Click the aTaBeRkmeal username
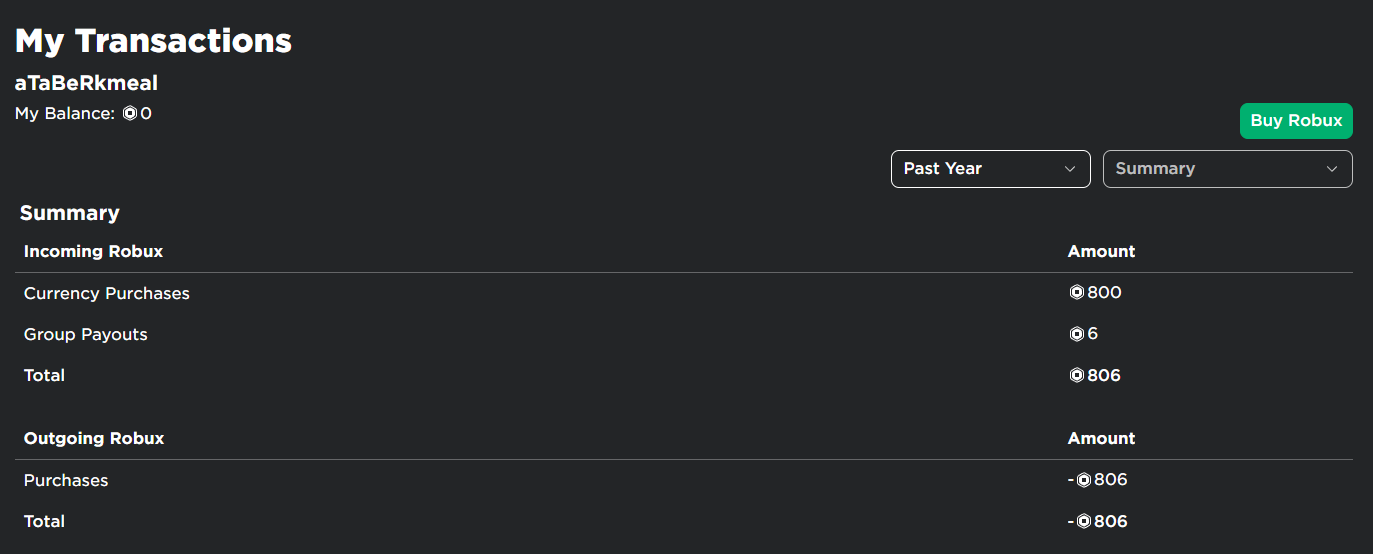The height and width of the screenshot is (554, 1373). (x=86, y=83)
